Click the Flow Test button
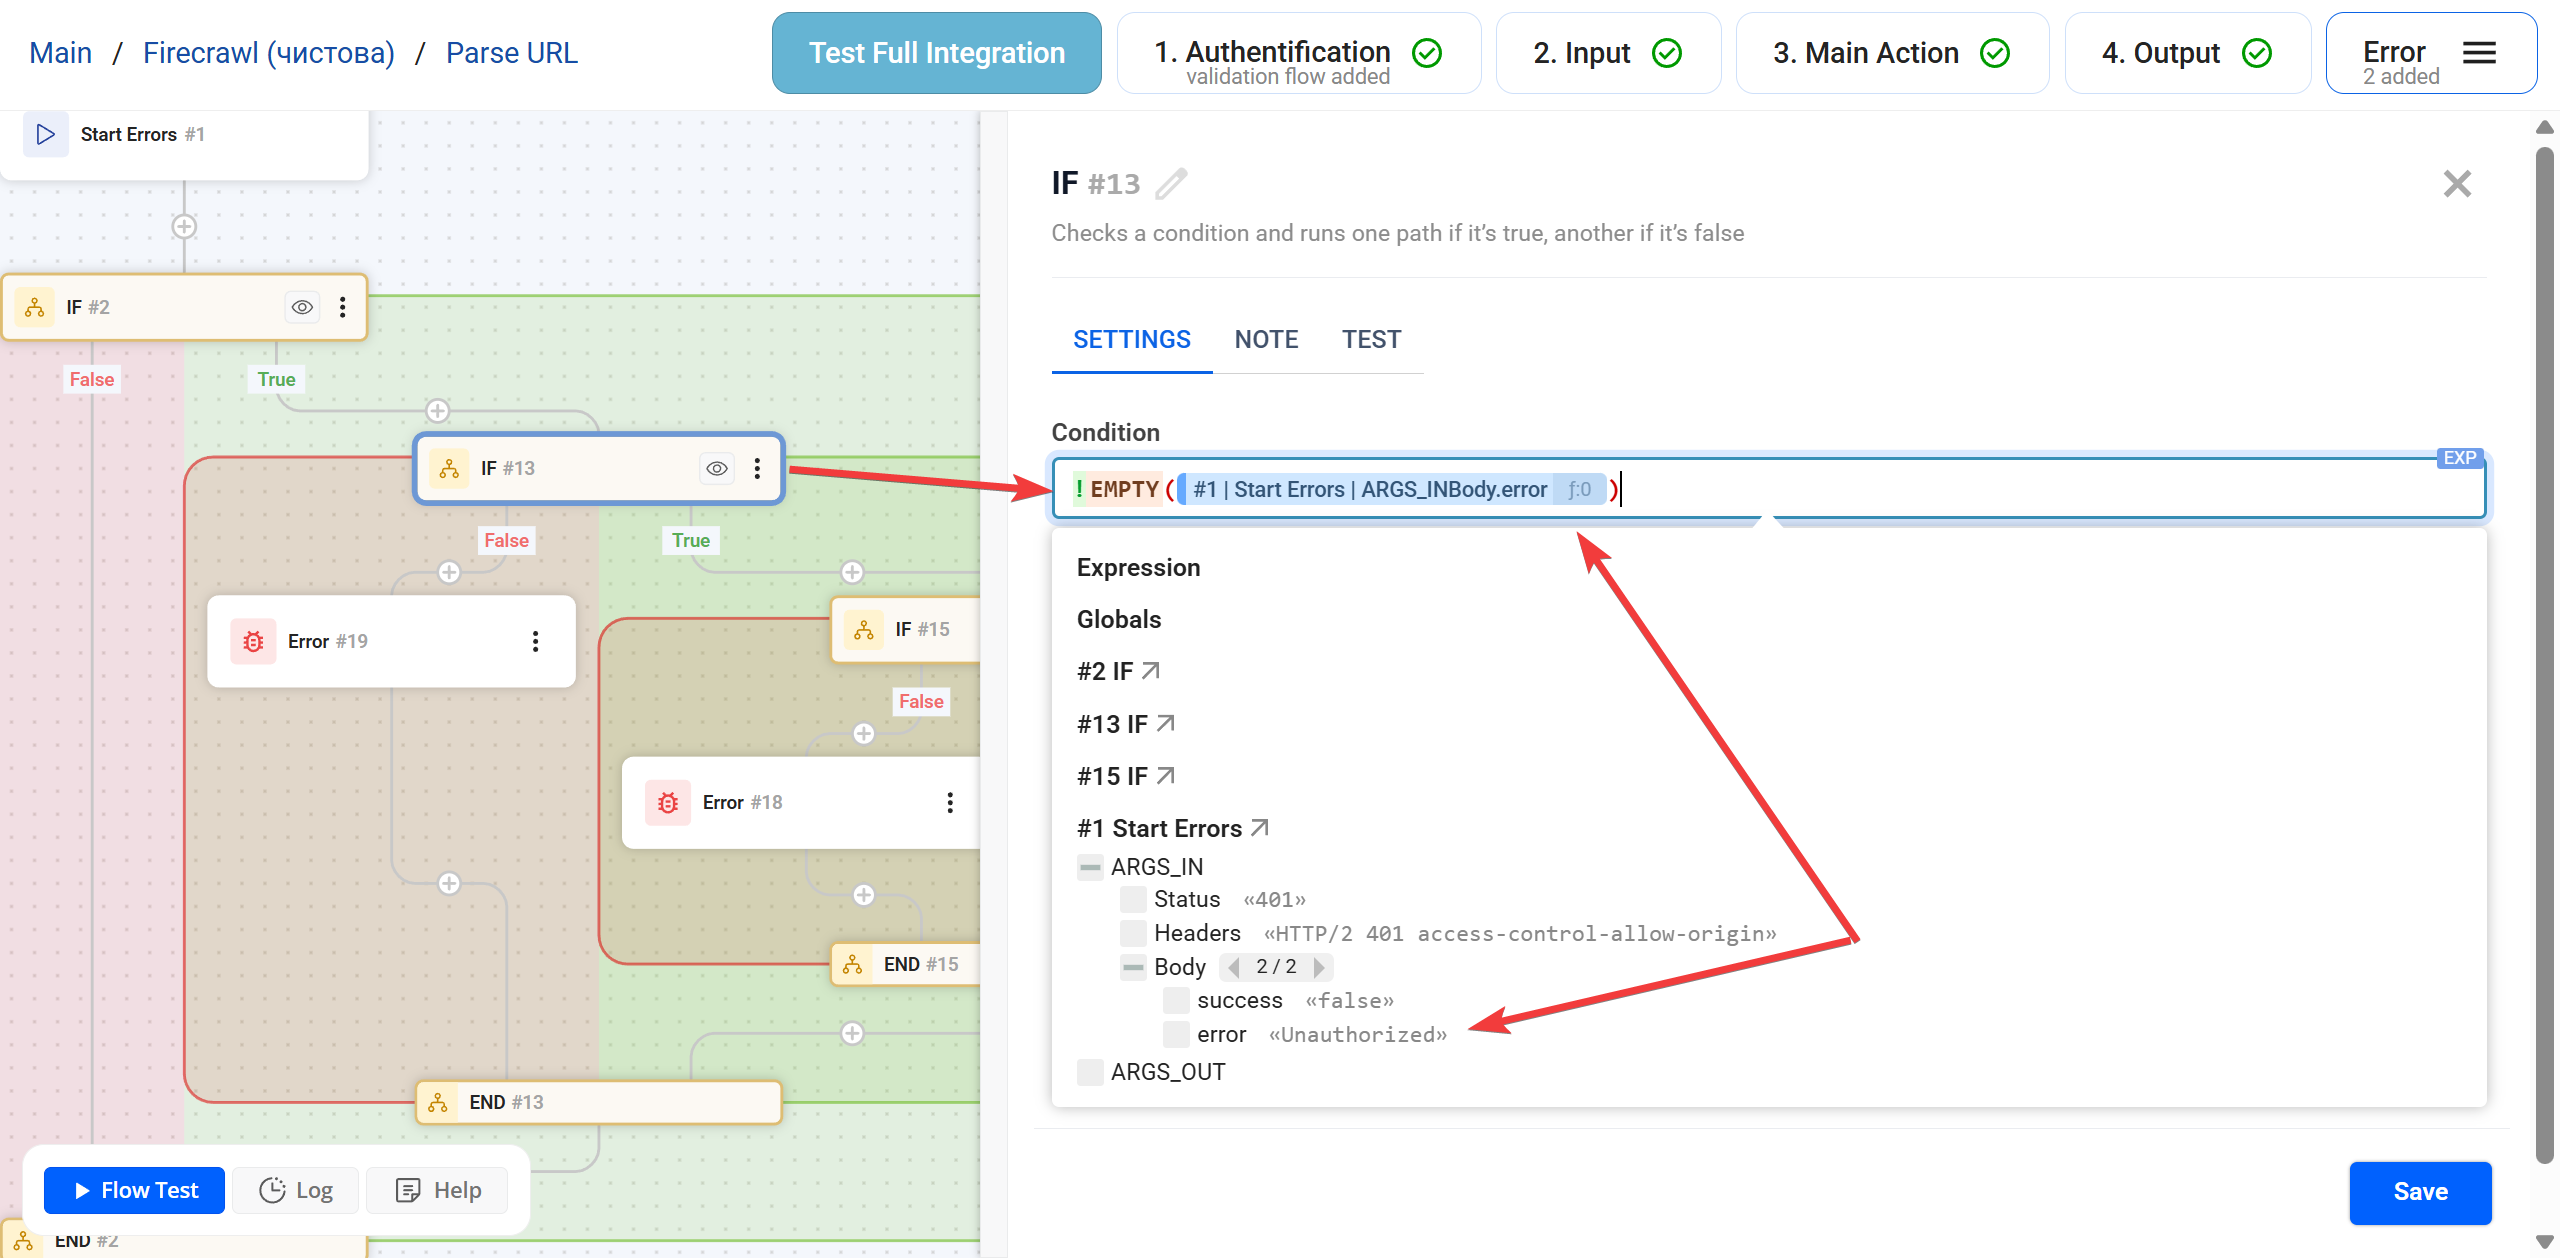 pos(135,1190)
